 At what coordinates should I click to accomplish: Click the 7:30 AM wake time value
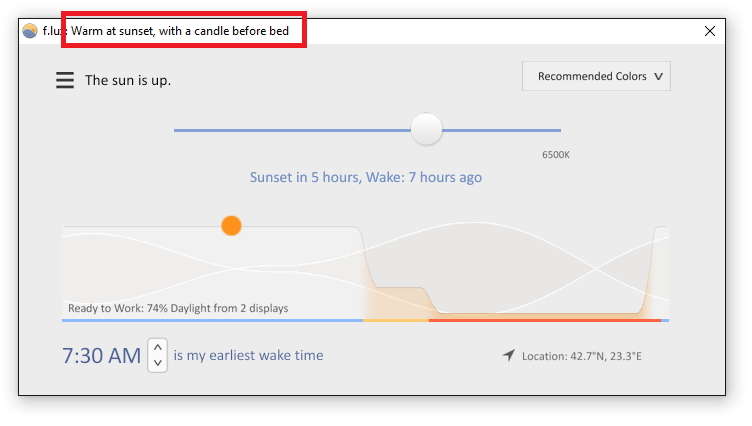pyautogui.click(x=102, y=356)
